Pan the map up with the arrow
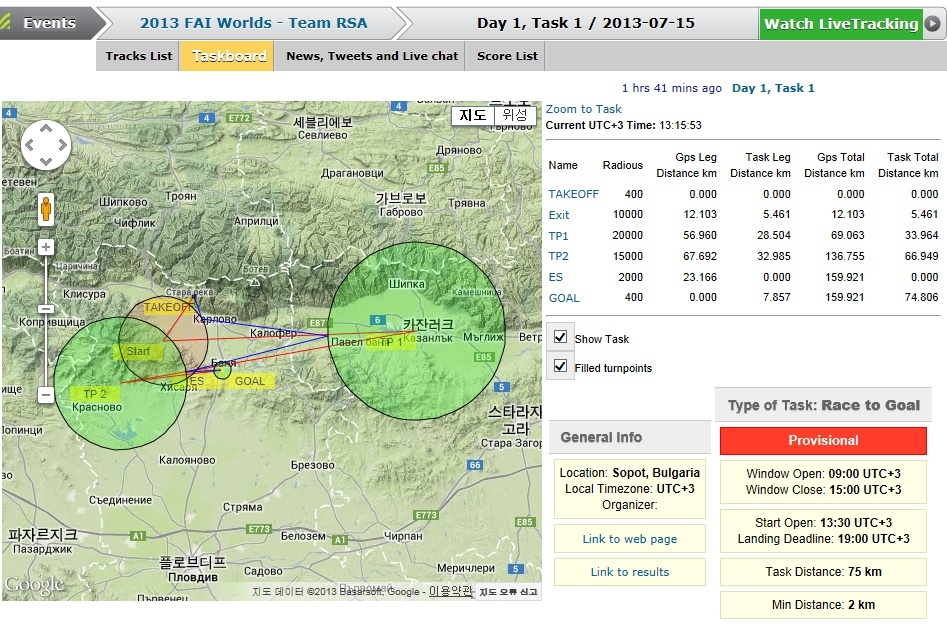The height and width of the screenshot is (631, 947). point(46,129)
